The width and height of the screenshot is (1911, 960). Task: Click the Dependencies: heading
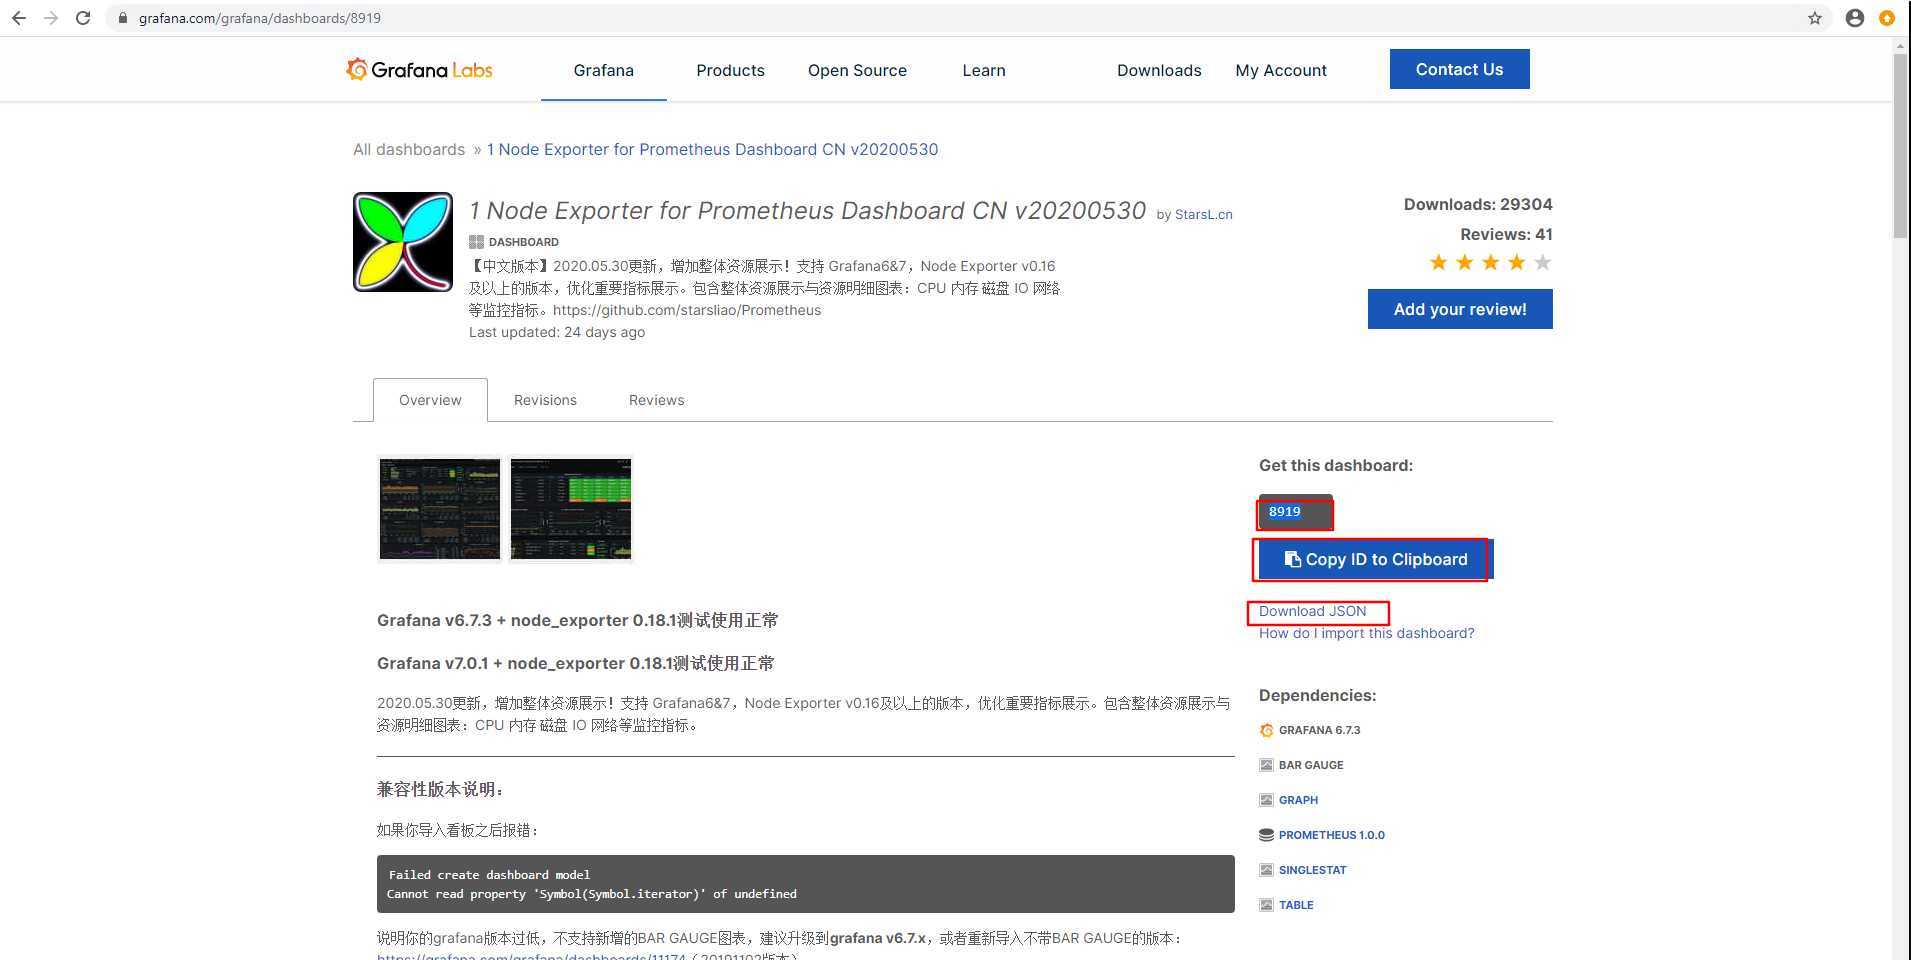(1317, 695)
